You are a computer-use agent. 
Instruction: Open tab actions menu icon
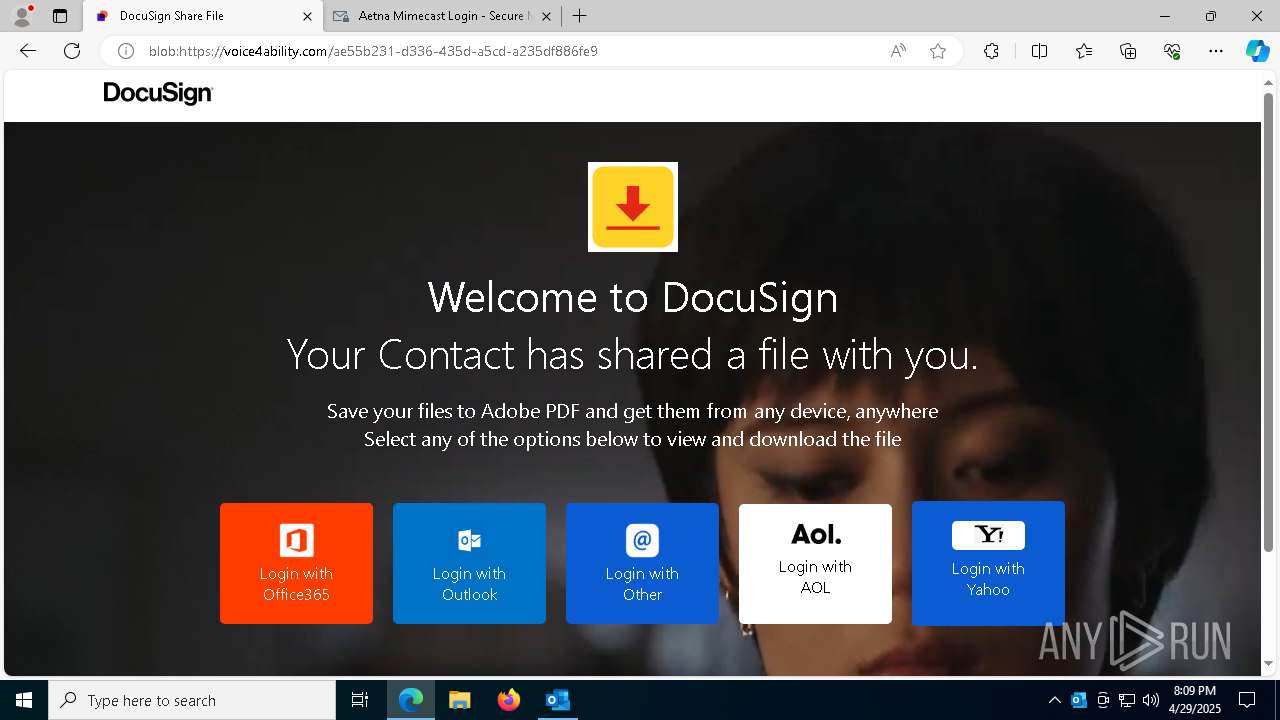tap(60, 16)
